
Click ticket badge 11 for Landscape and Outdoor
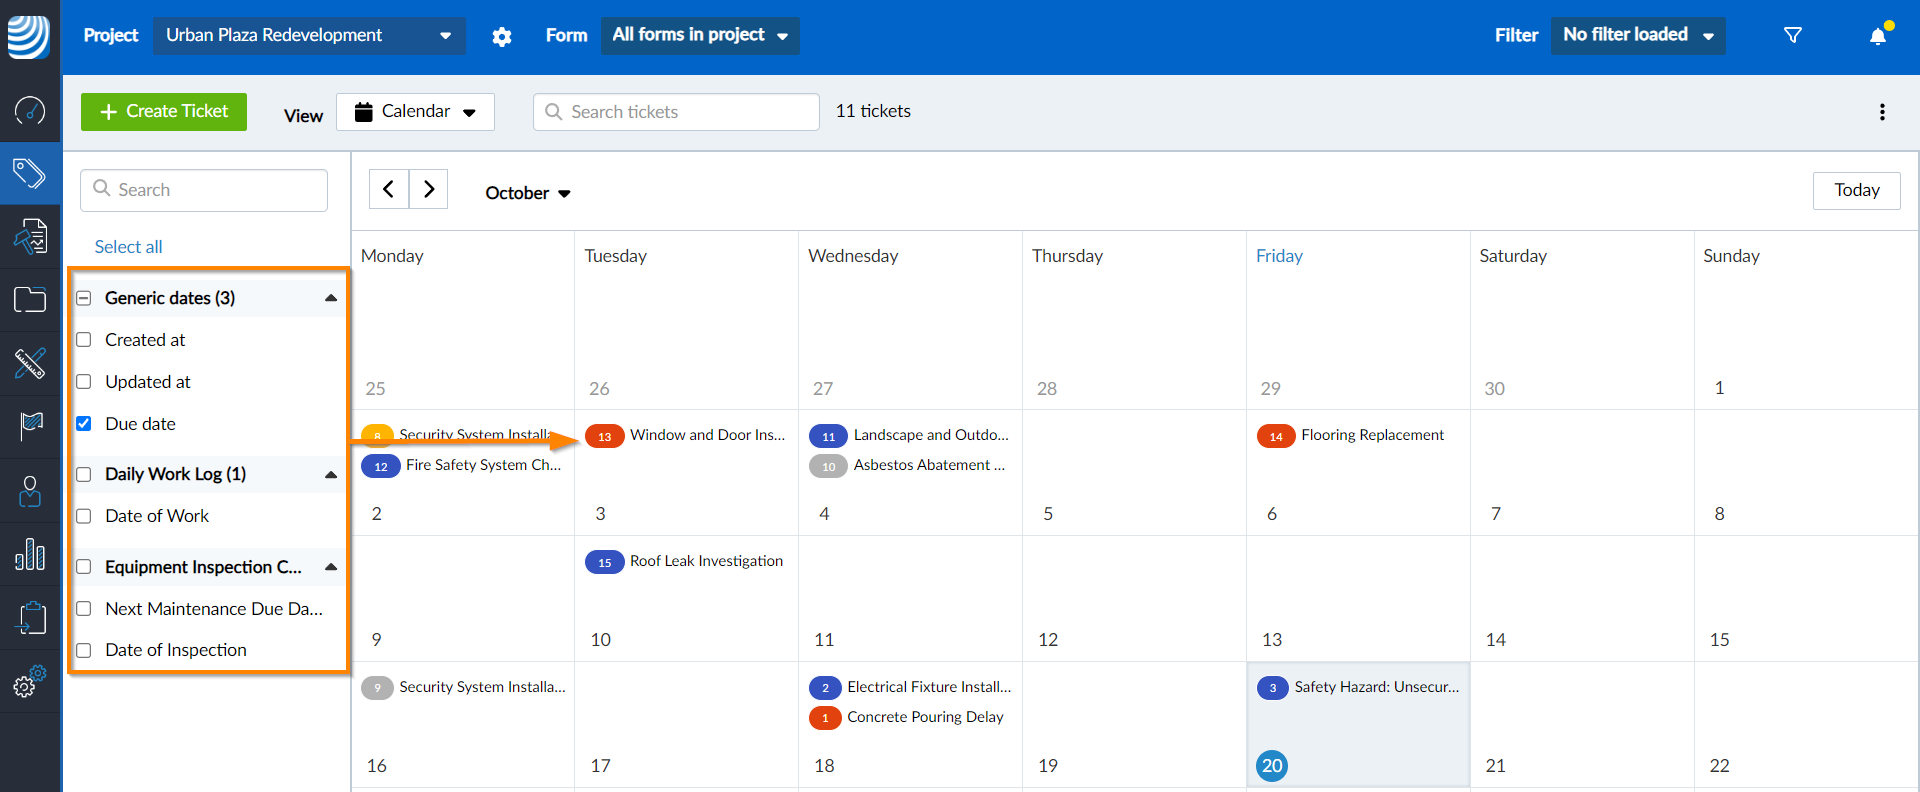828,436
